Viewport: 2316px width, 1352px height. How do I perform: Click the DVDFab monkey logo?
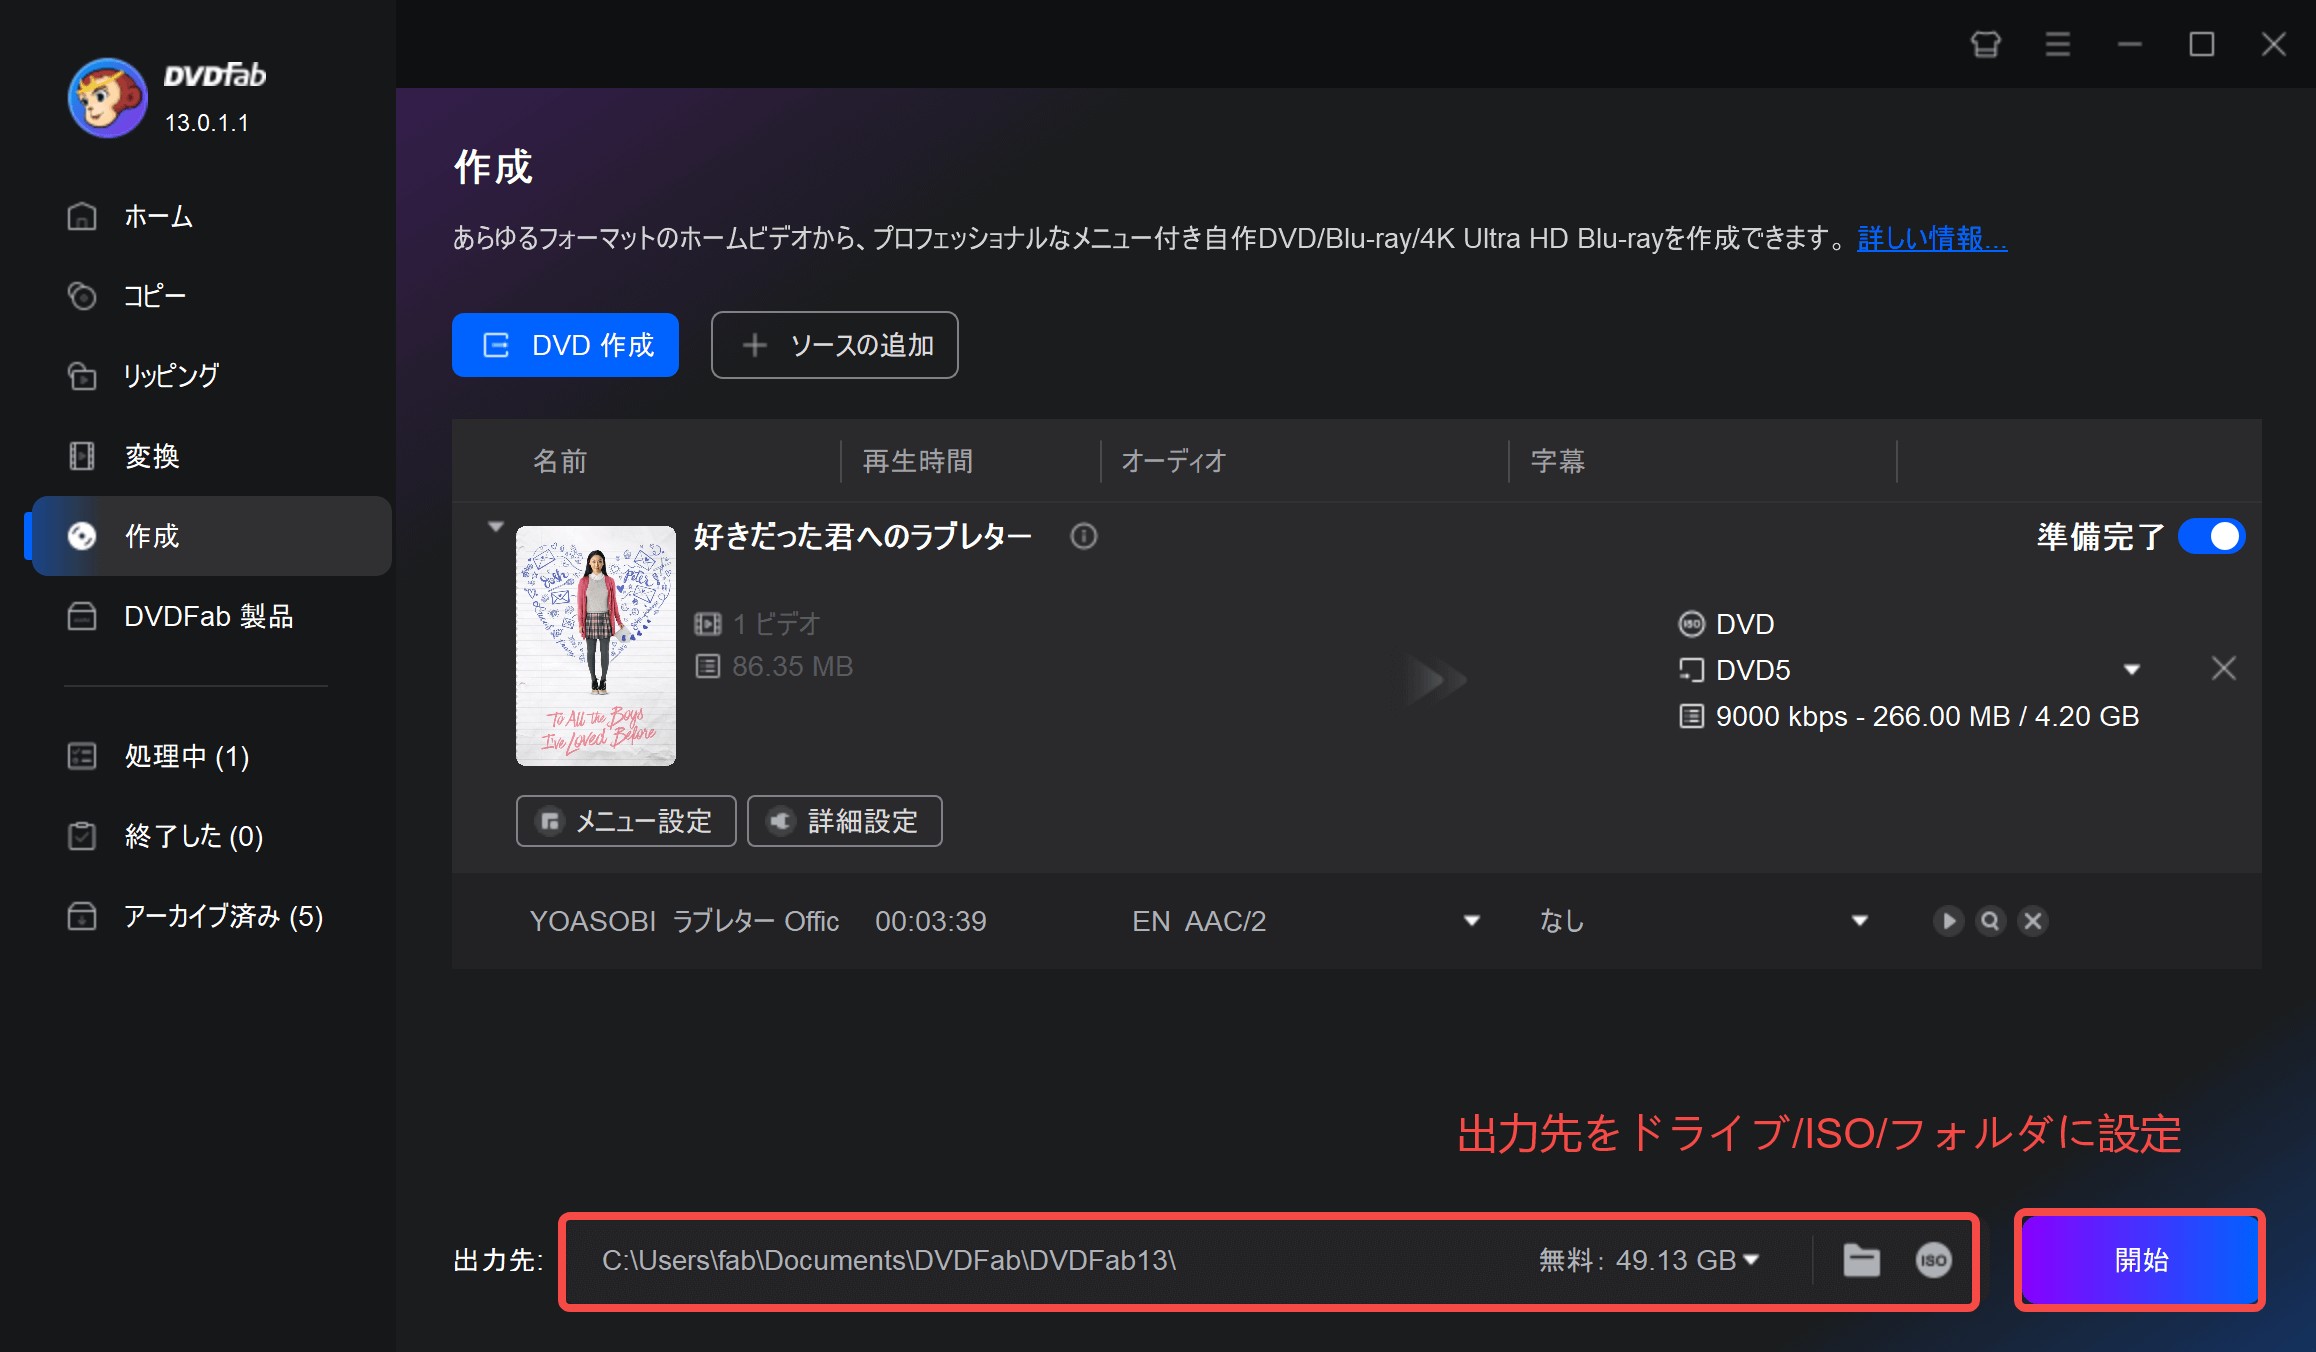[107, 98]
